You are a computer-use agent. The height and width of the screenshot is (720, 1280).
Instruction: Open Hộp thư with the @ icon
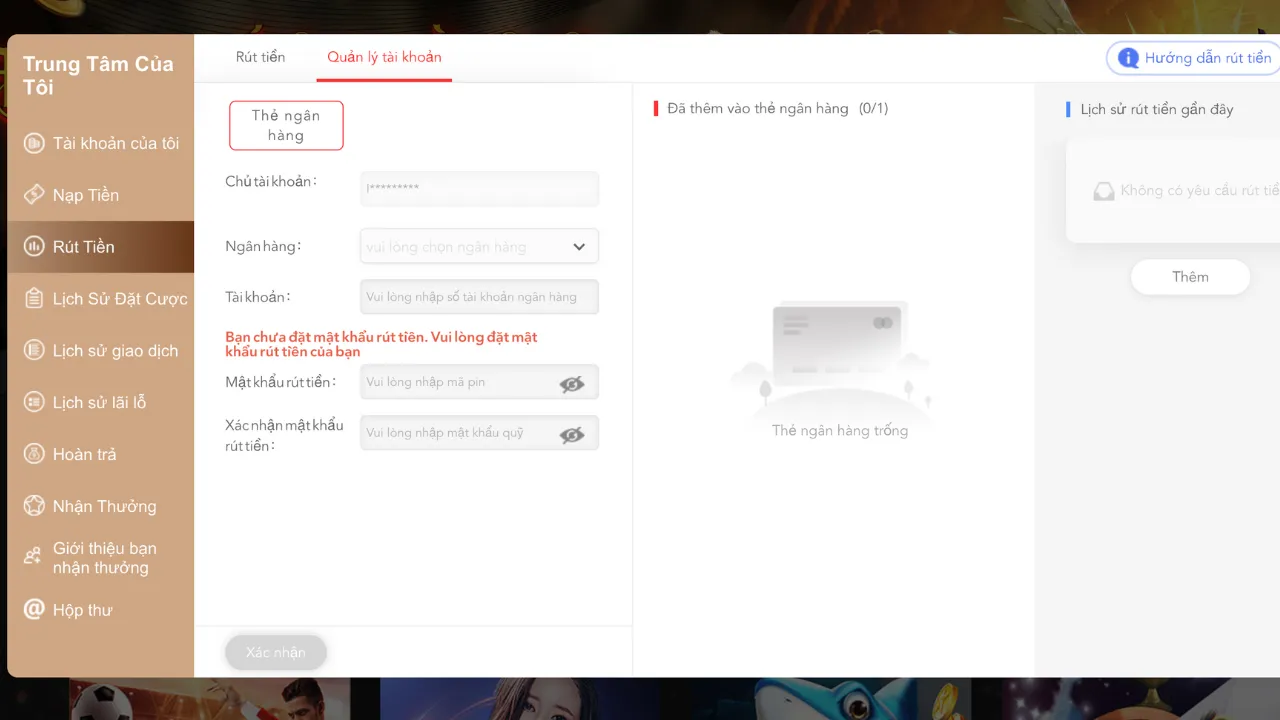(34, 609)
